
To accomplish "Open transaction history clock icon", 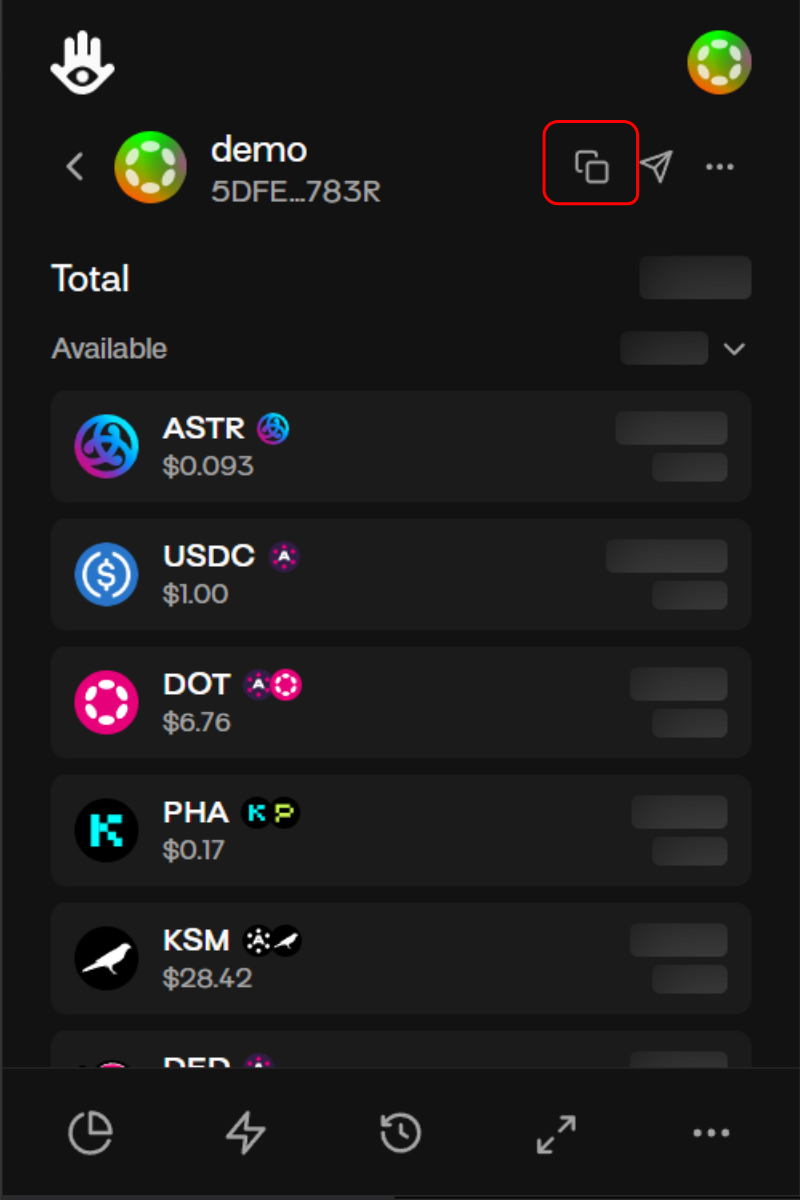I will point(401,1133).
